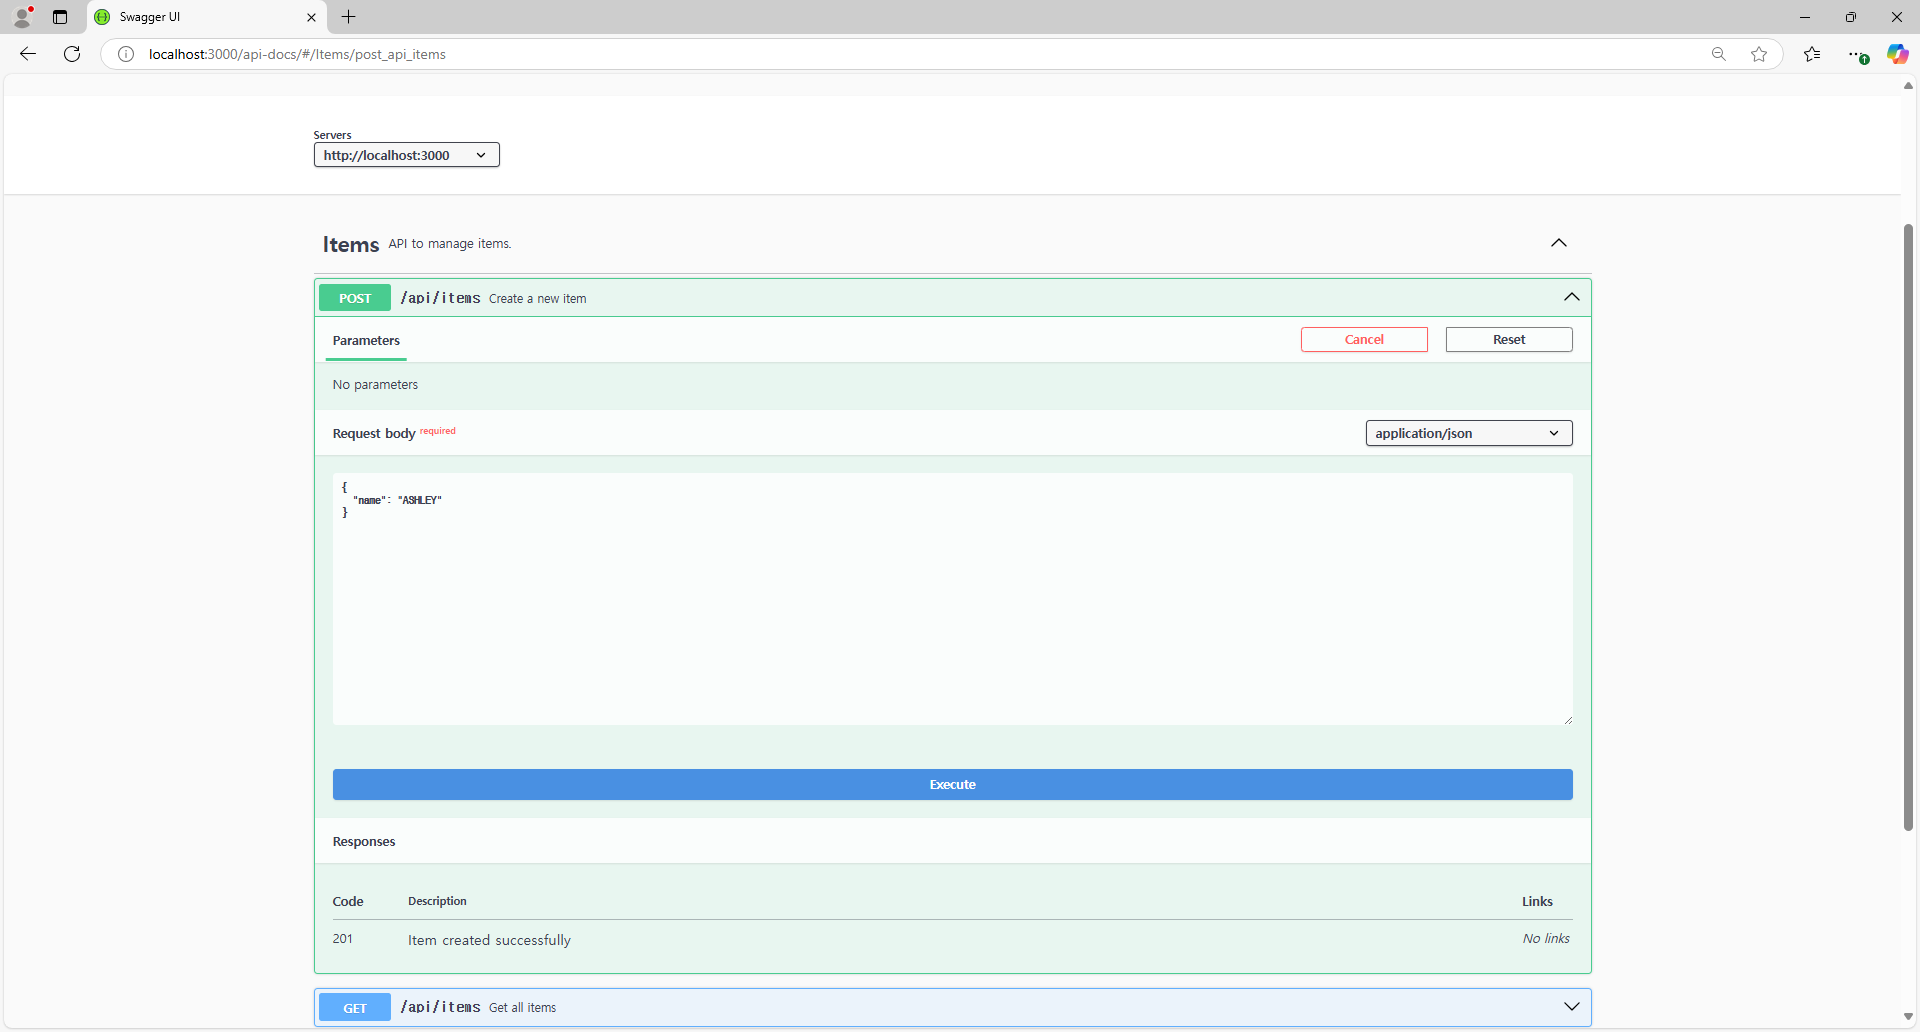The image size is (1920, 1032).
Task: Select the Swagger UI tab
Action: (206, 17)
